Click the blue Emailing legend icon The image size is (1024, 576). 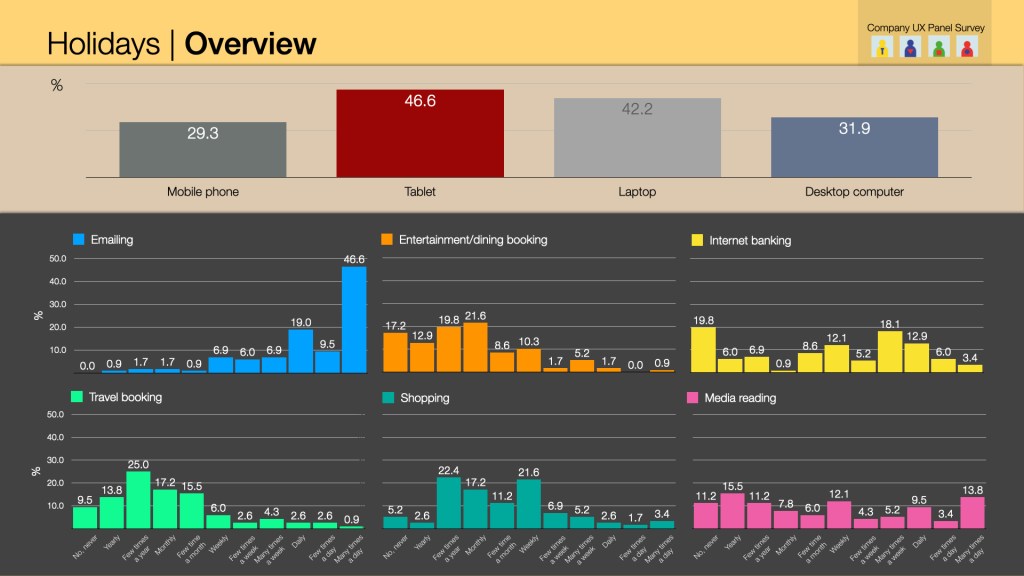click(80, 239)
